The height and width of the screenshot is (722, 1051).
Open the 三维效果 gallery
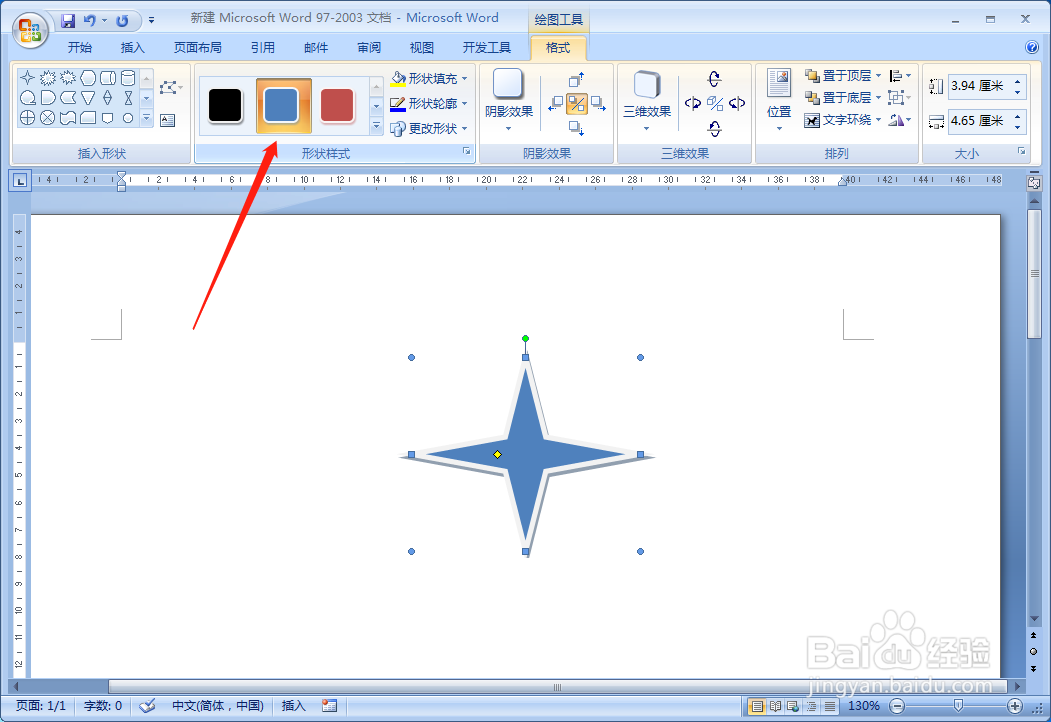coord(647,101)
